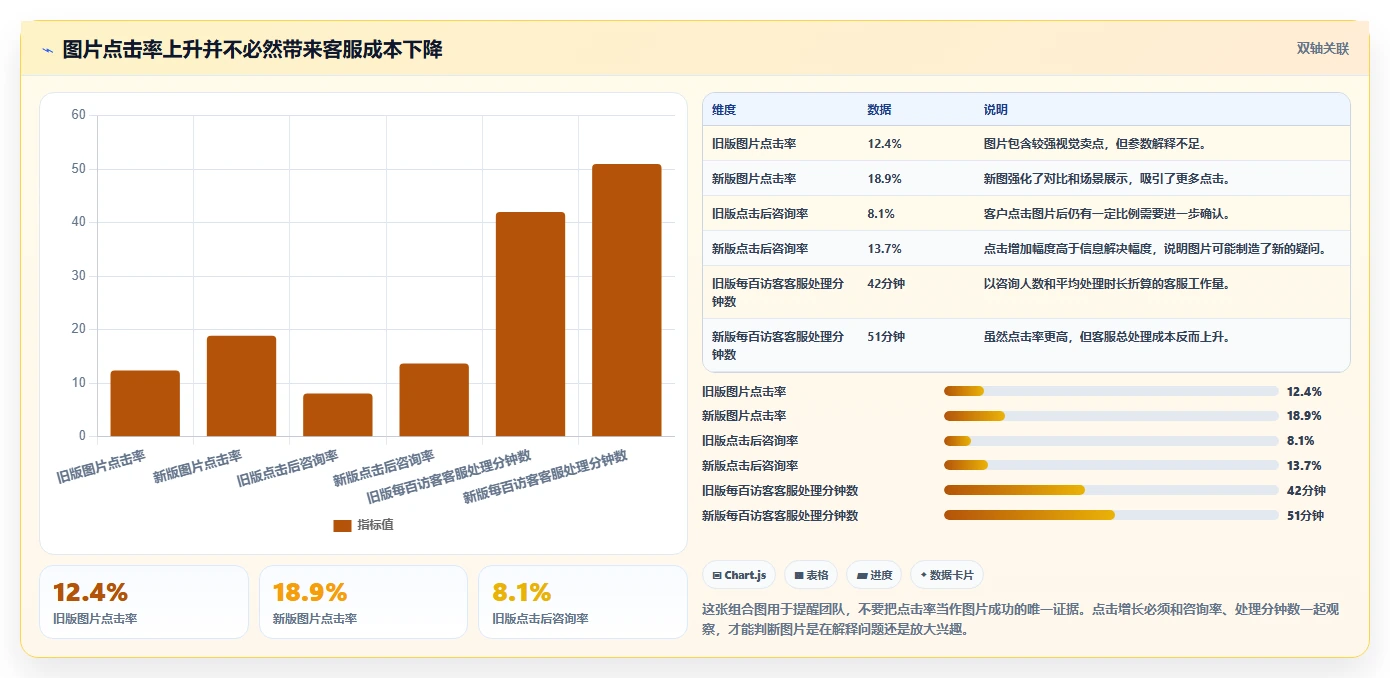Click the 51分钟 progress value label

coord(1305,515)
